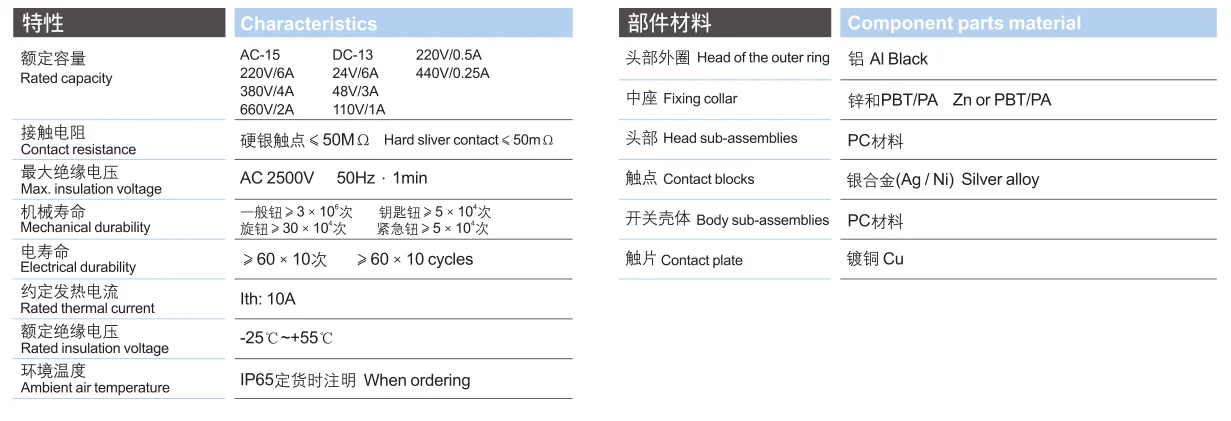Screen dimensions: 1231x421
Task: Click the Contact resistance label
Action: click(x=78, y=149)
